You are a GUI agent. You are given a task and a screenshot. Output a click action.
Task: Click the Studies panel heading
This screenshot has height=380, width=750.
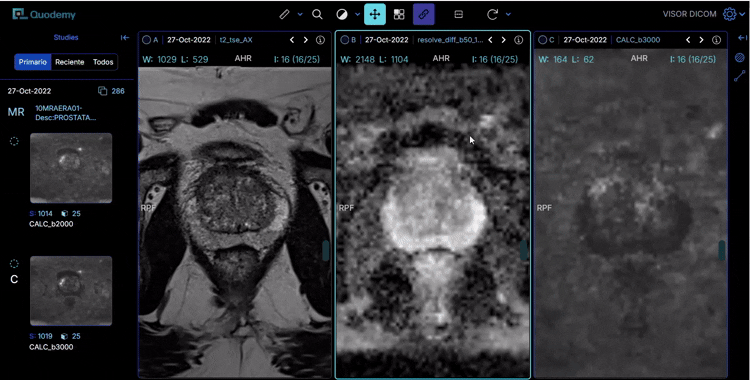point(66,37)
